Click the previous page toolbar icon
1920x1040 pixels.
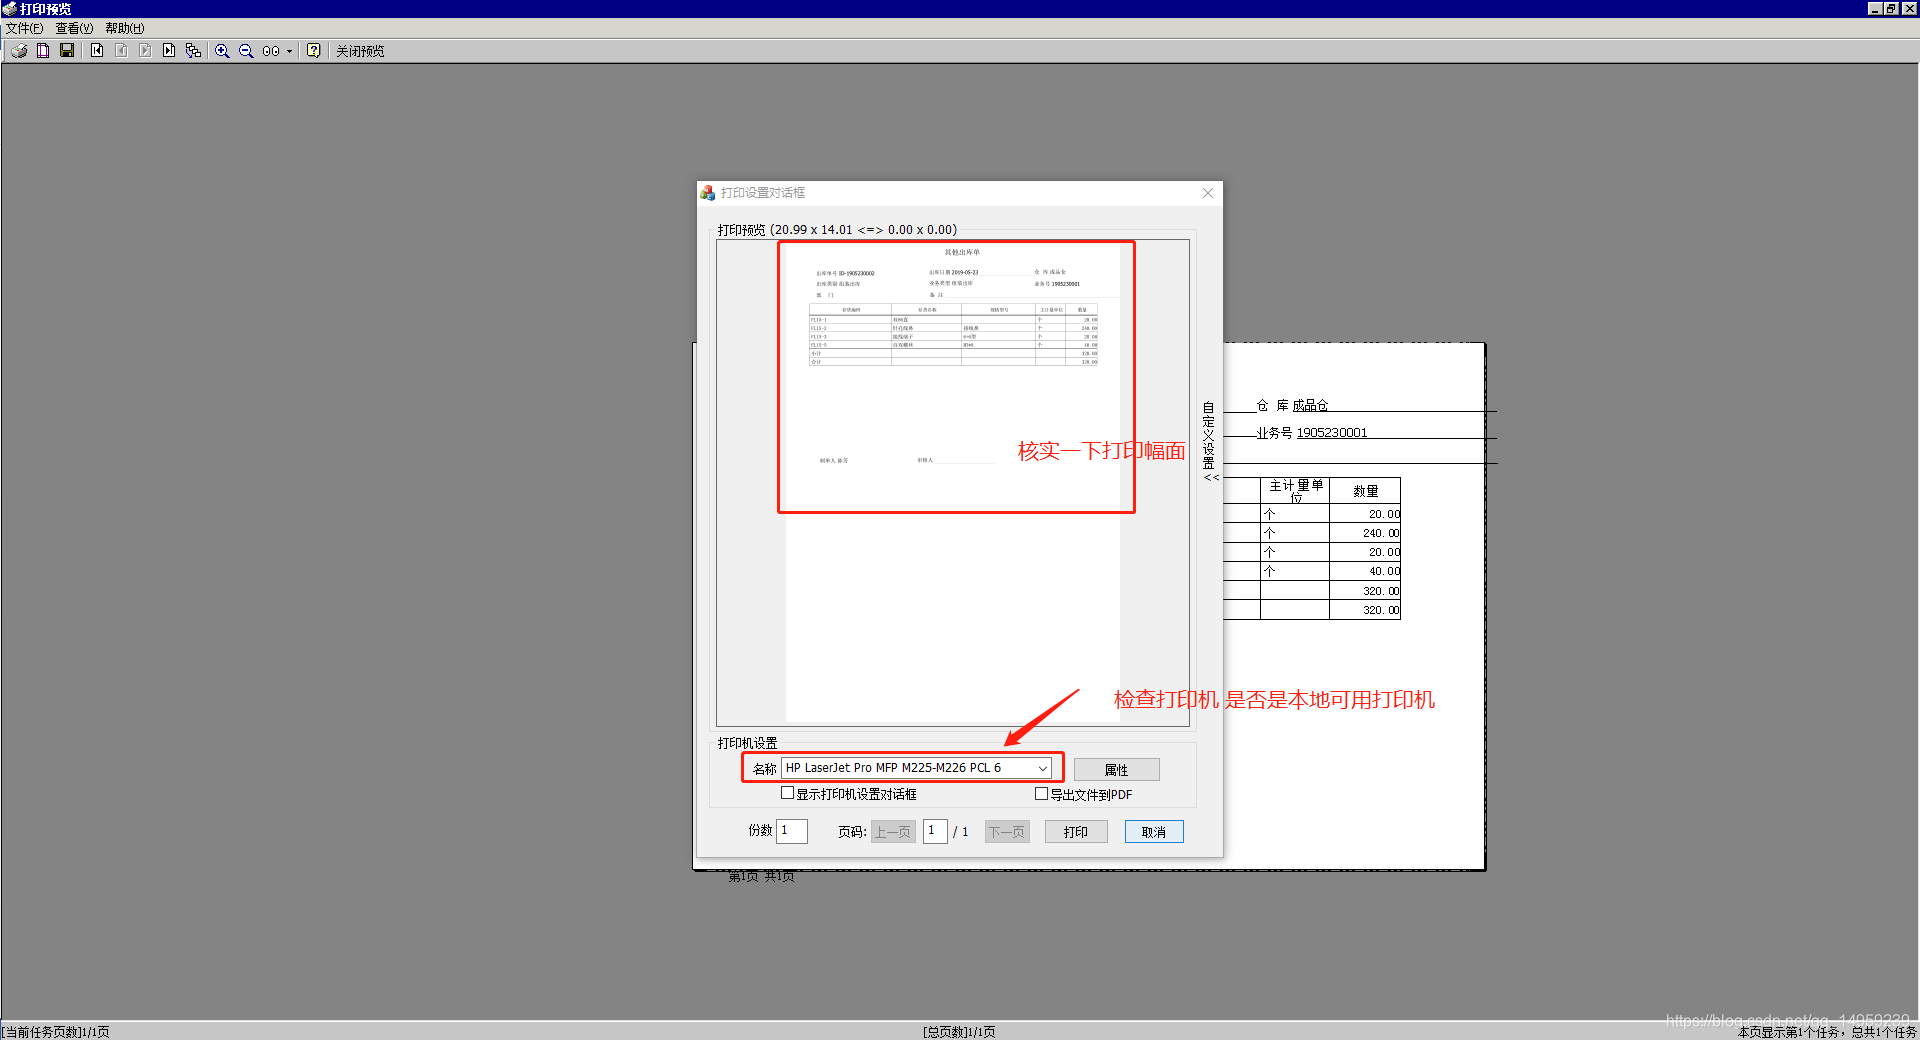pyautogui.click(x=121, y=51)
